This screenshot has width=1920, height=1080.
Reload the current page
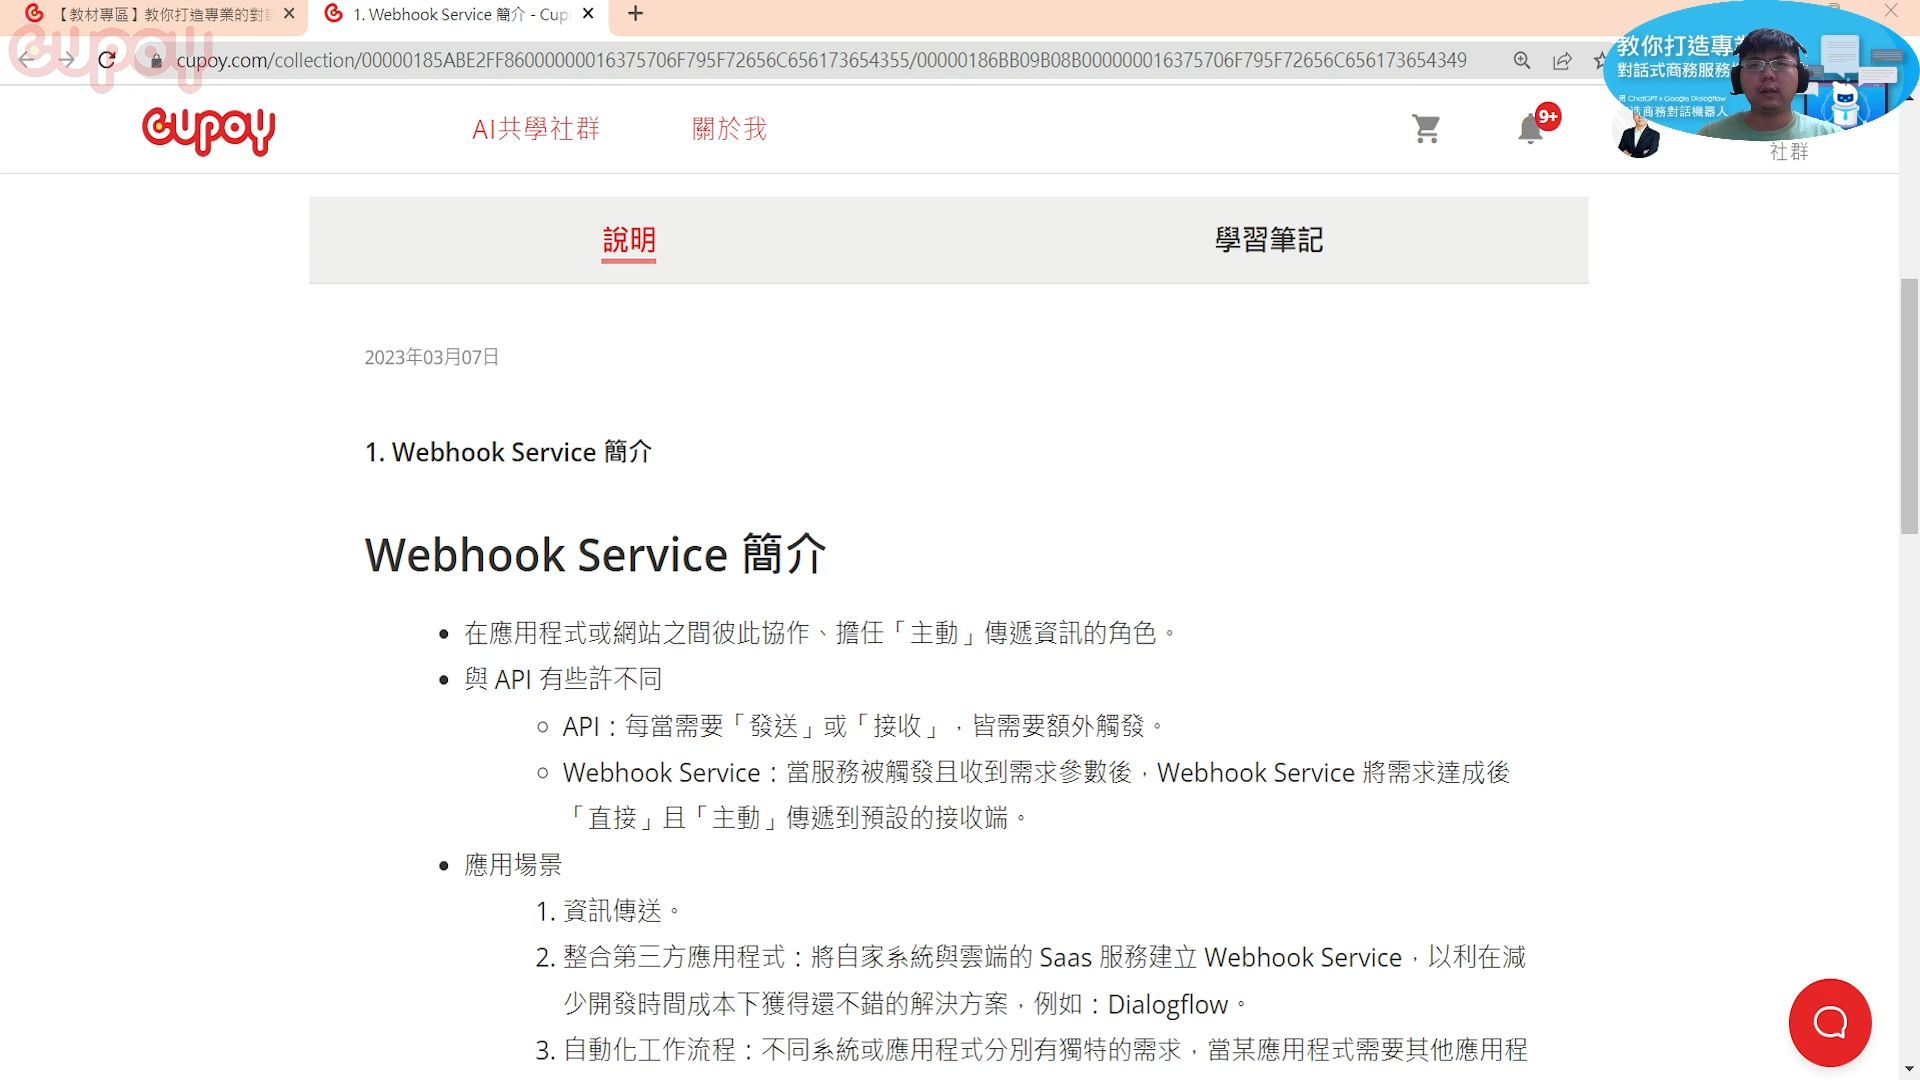click(105, 59)
